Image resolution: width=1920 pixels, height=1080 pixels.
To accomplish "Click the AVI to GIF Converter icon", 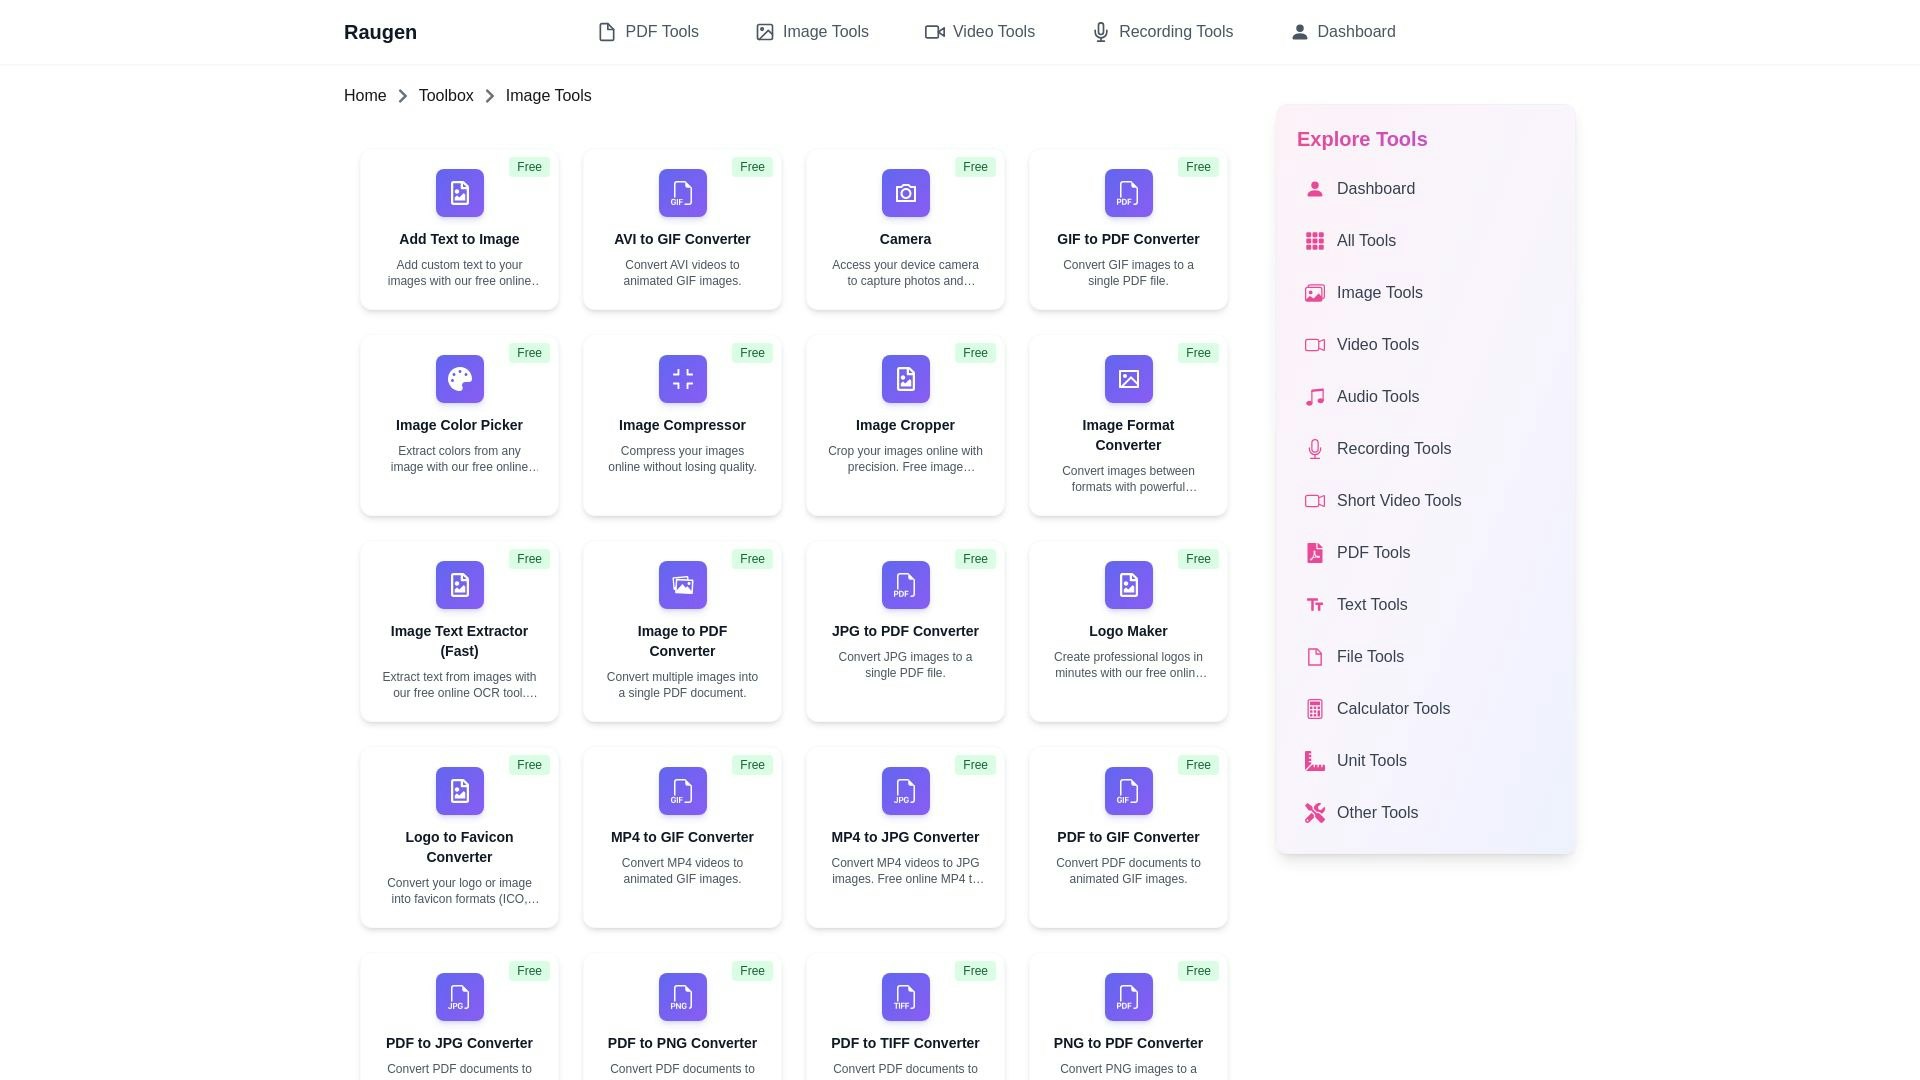I will click(682, 193).
